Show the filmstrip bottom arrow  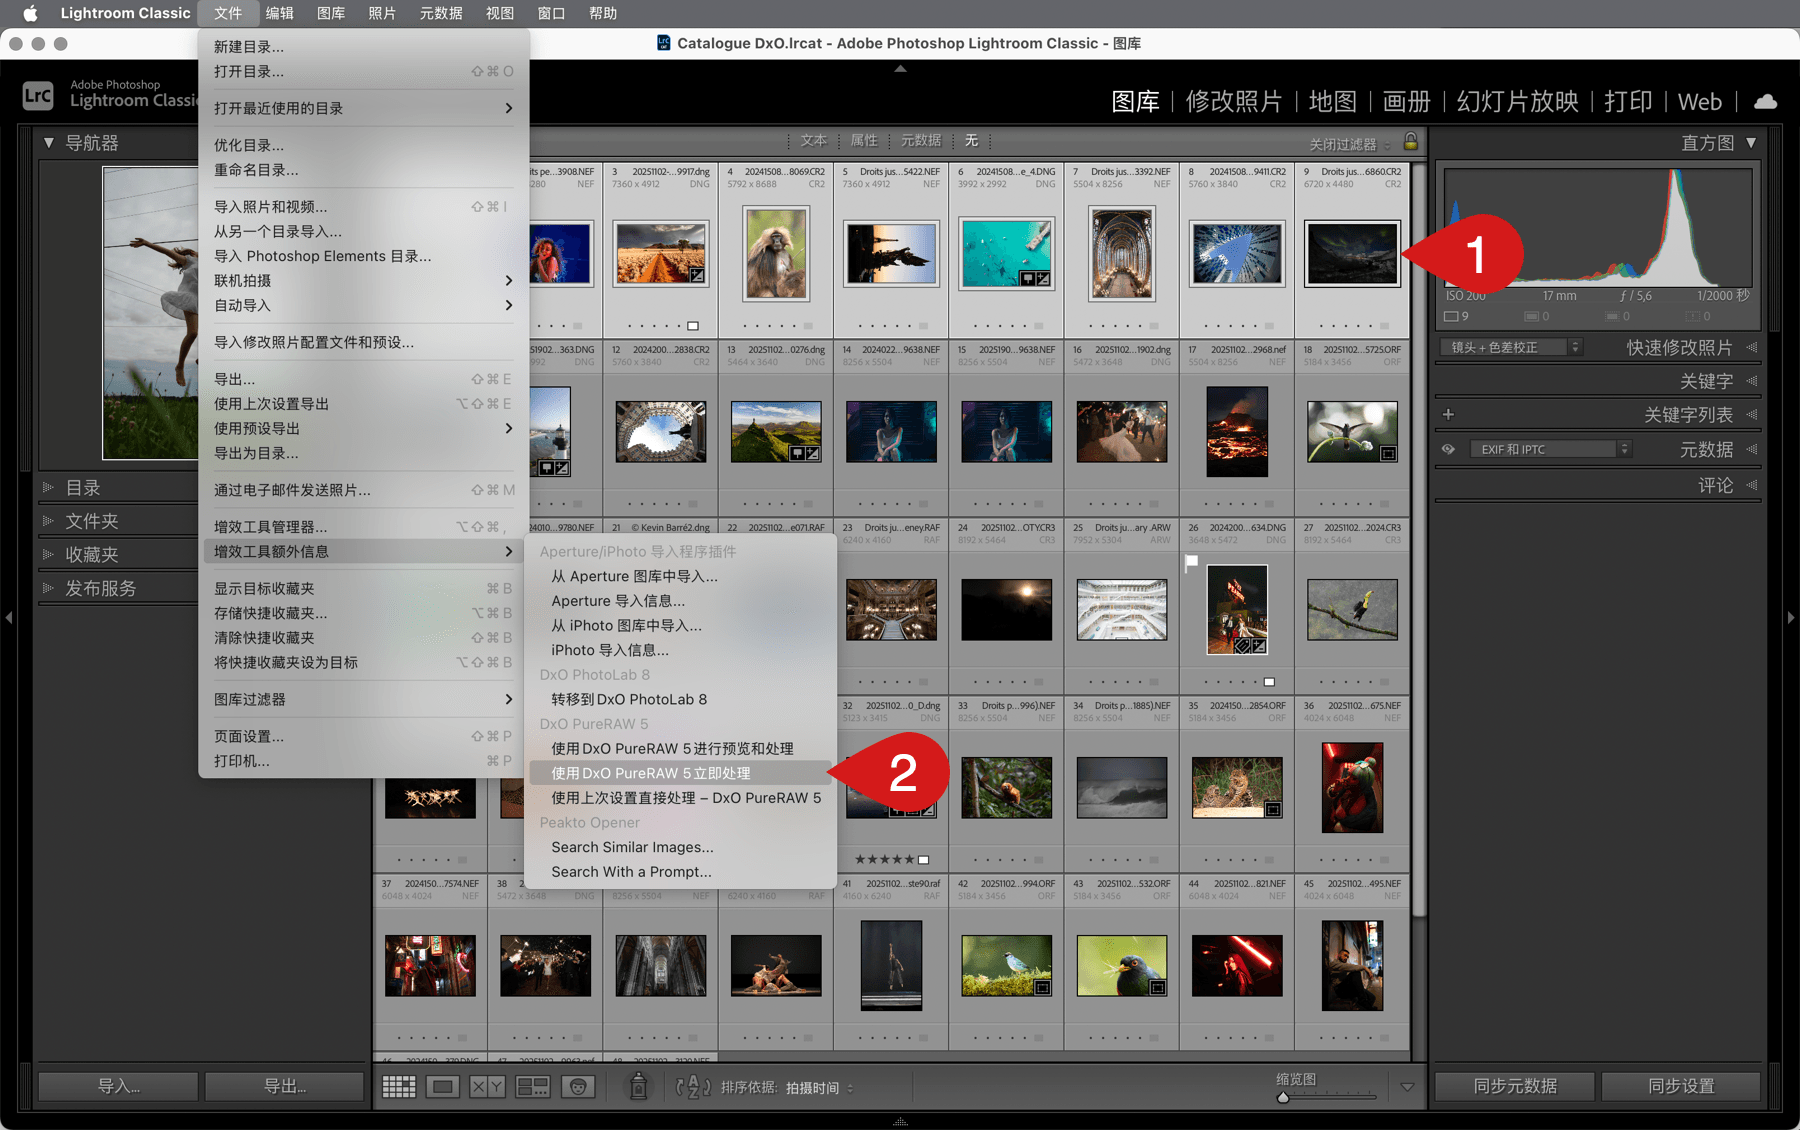[x=900, y=1122]
